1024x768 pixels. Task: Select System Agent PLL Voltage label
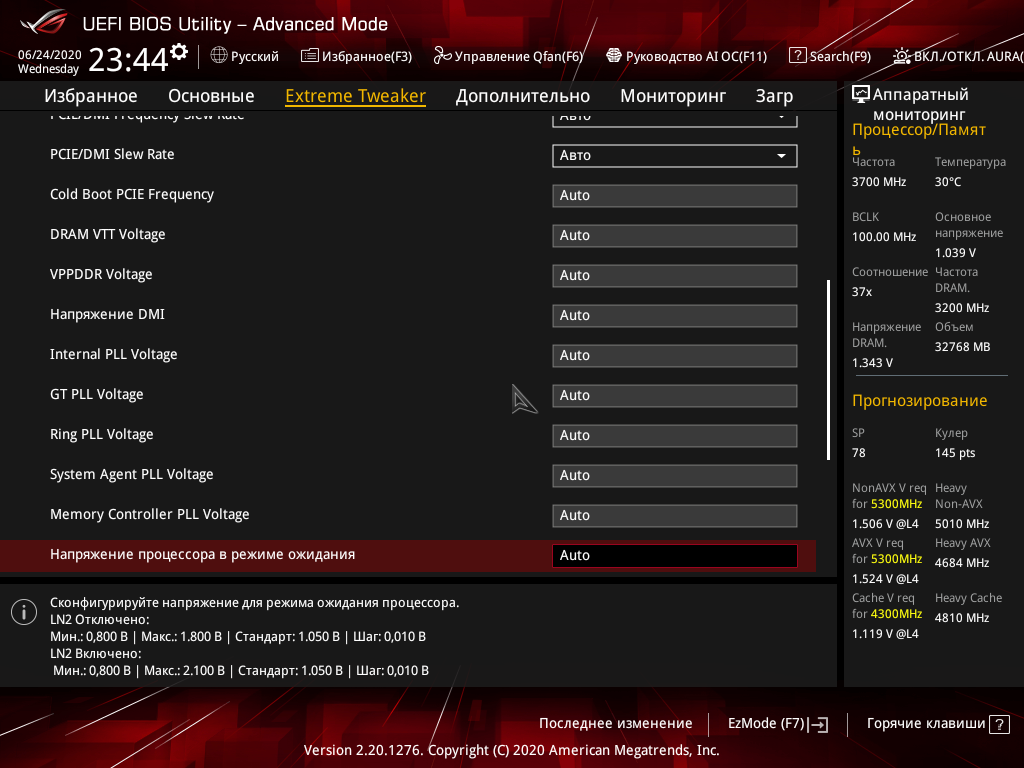click(132, 474)
